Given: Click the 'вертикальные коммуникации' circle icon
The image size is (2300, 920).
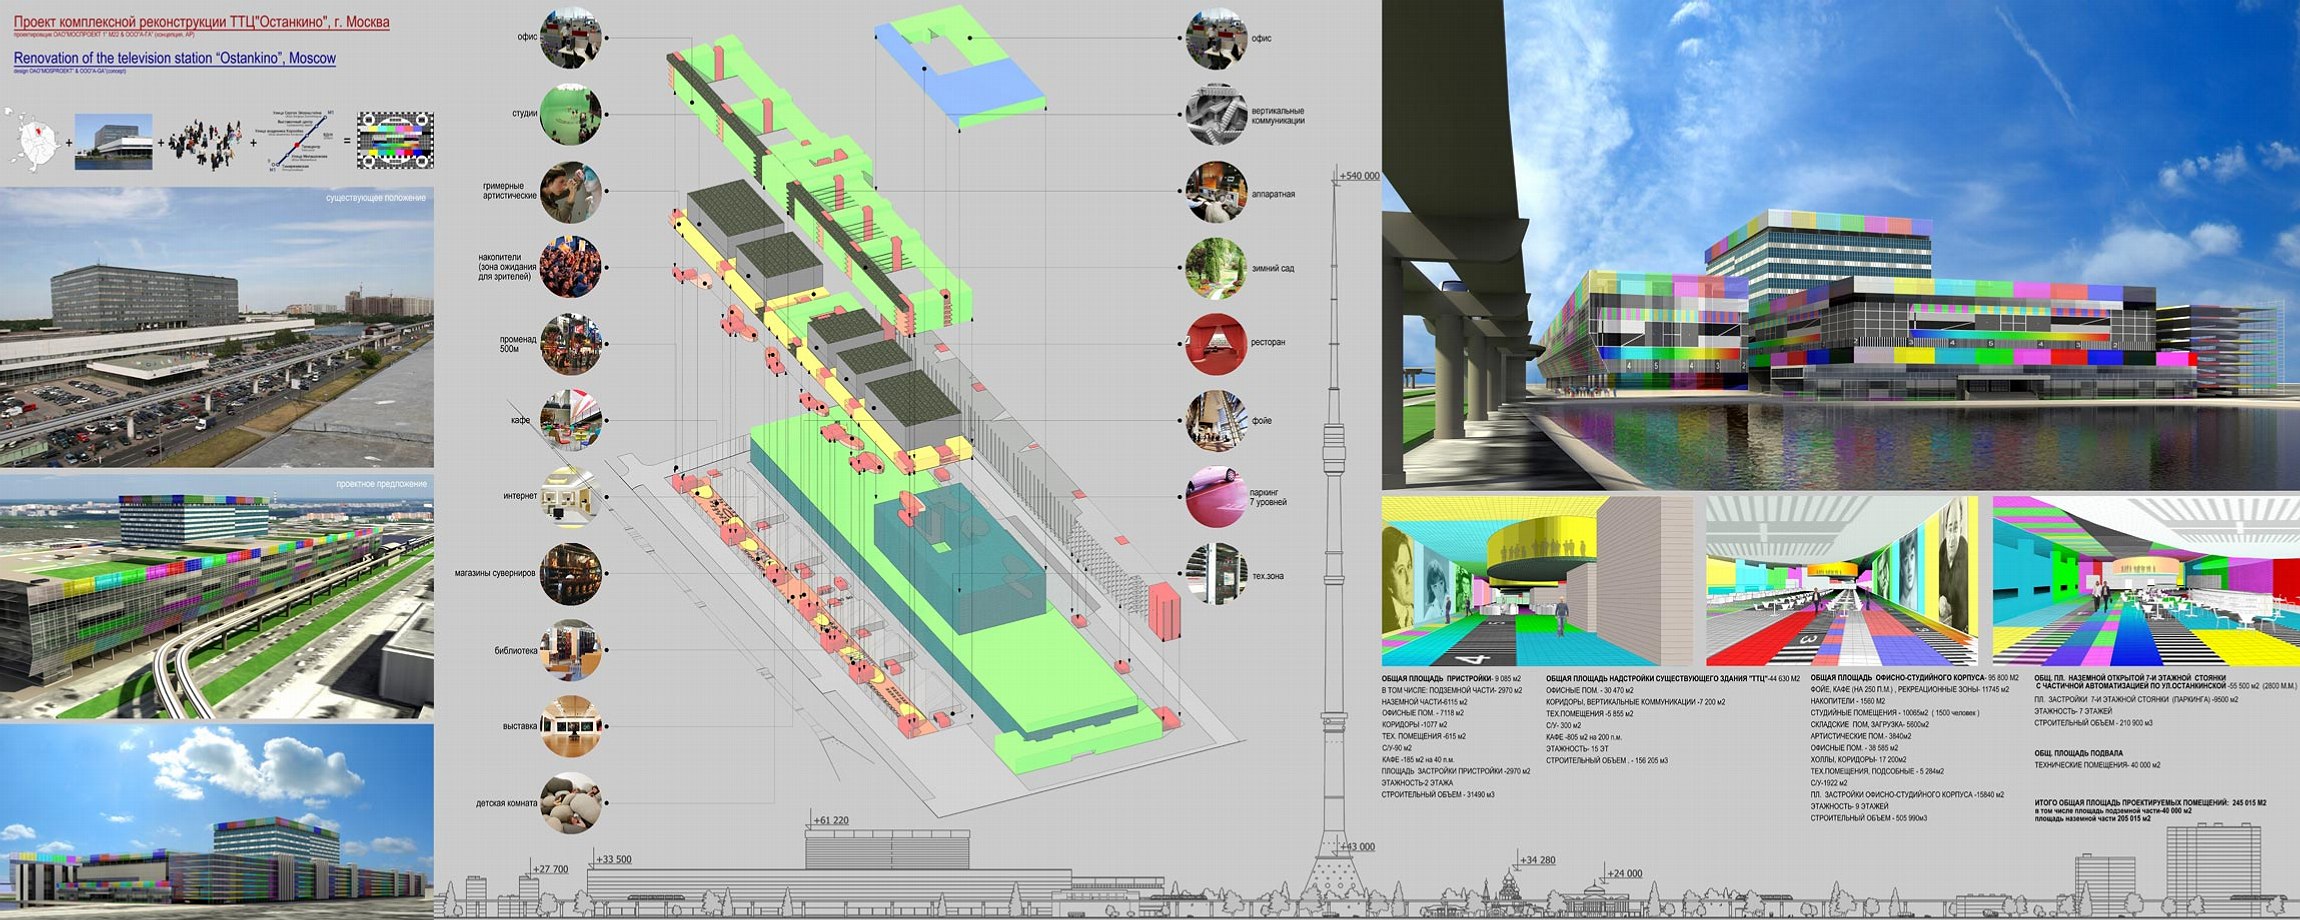Looking at the screenshot, I should 1215,115.
